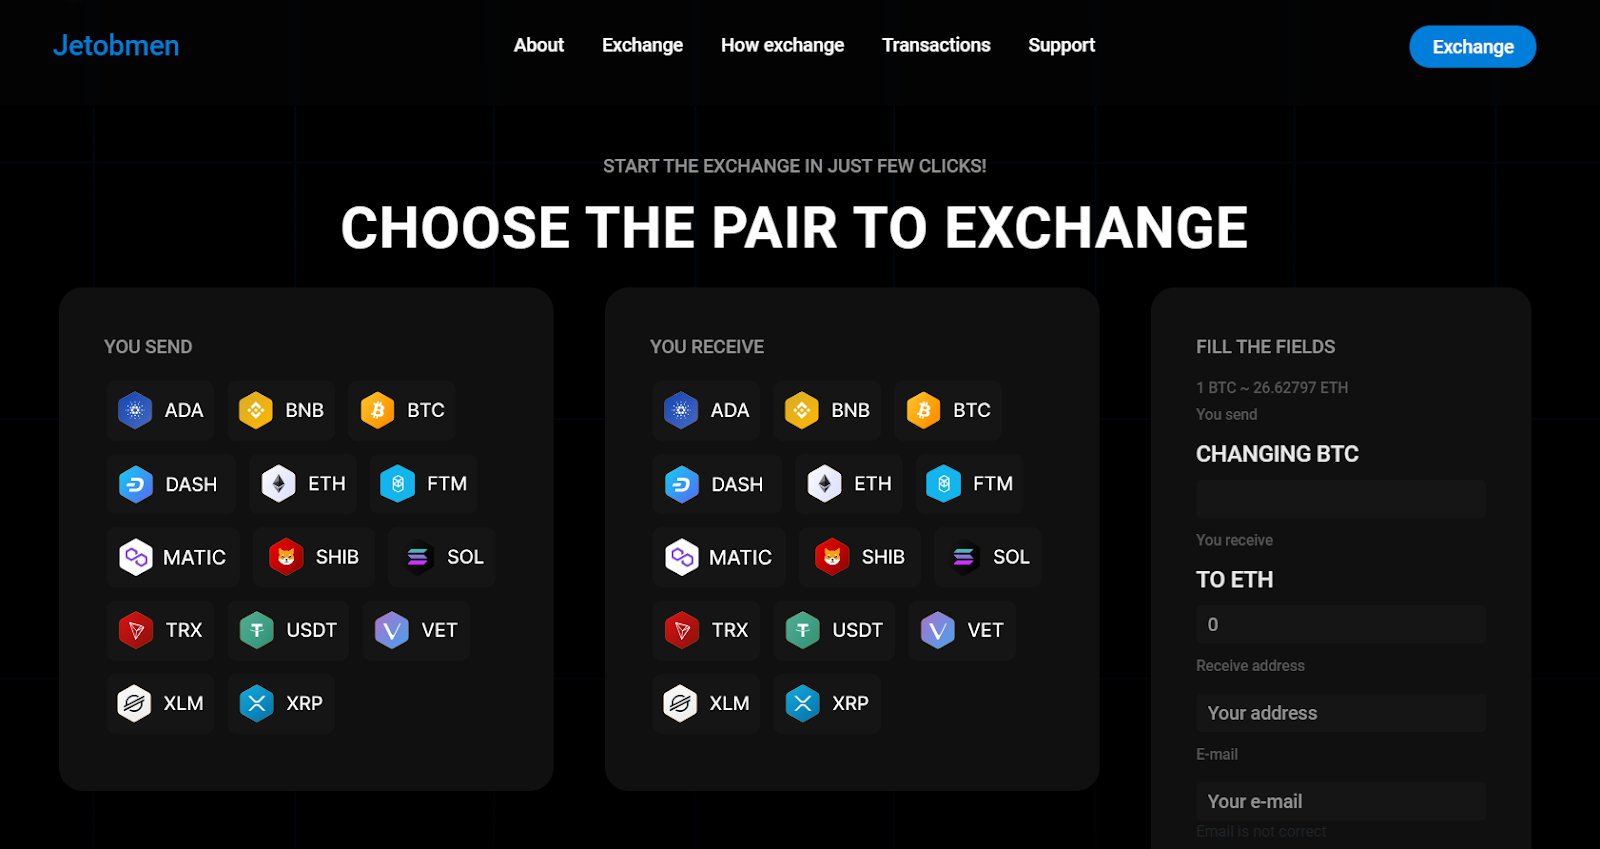The width and height of the screenshot is (1600, 849).
Task: Focus the Your address input field
Action: pyautogui.click(x=1340, y=713)
